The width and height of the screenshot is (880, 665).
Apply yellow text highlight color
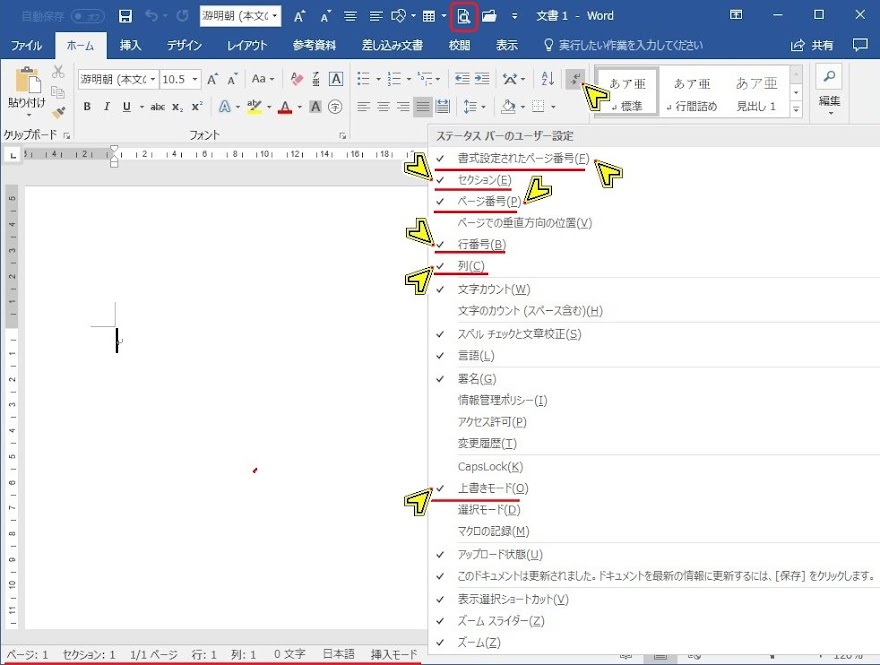(254, 105)
